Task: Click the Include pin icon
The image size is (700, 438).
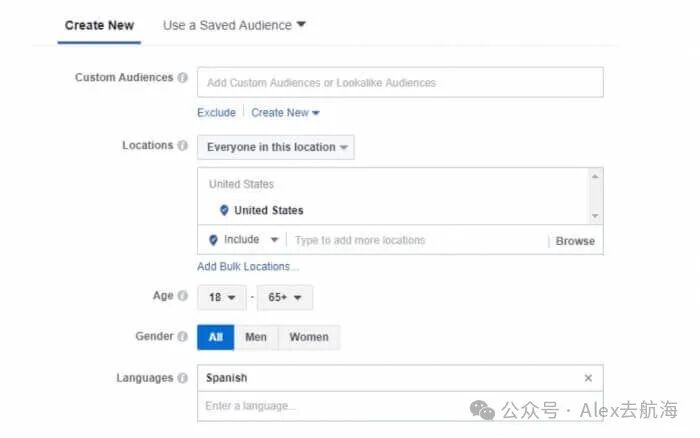Action: (x=213, y=240)
